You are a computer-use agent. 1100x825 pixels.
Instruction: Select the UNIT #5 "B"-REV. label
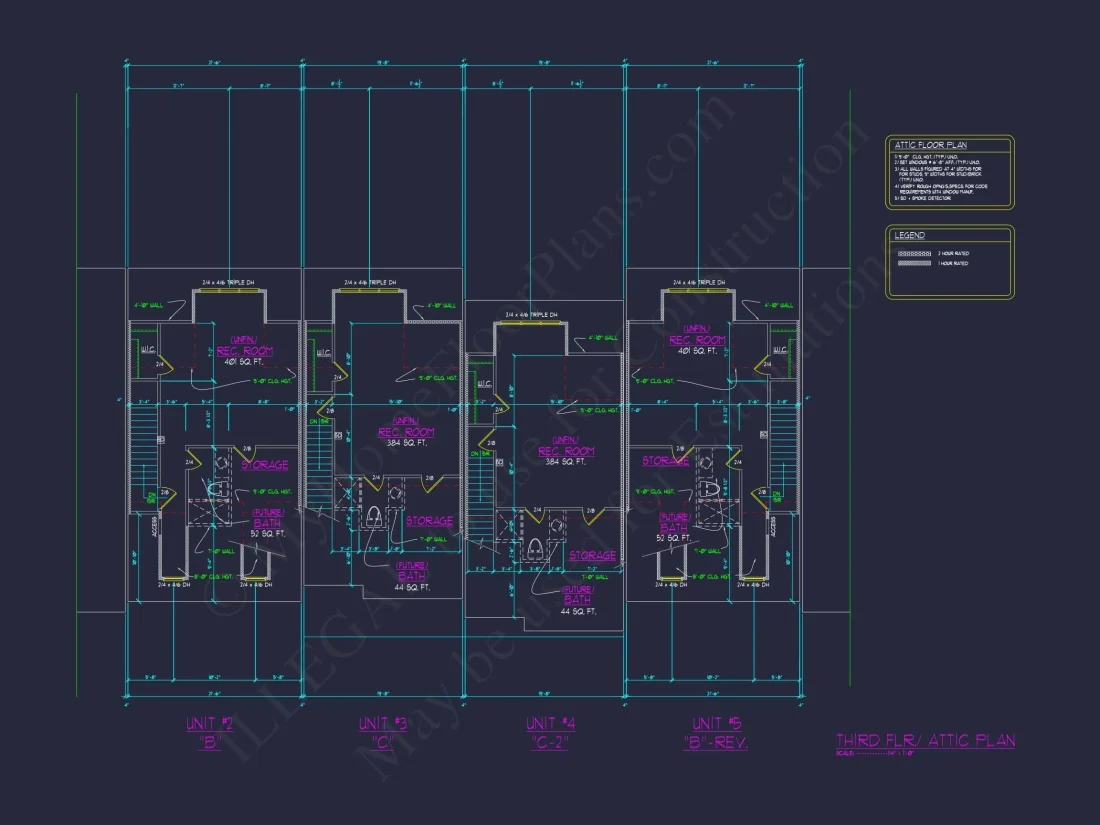(x=713, y=731)
